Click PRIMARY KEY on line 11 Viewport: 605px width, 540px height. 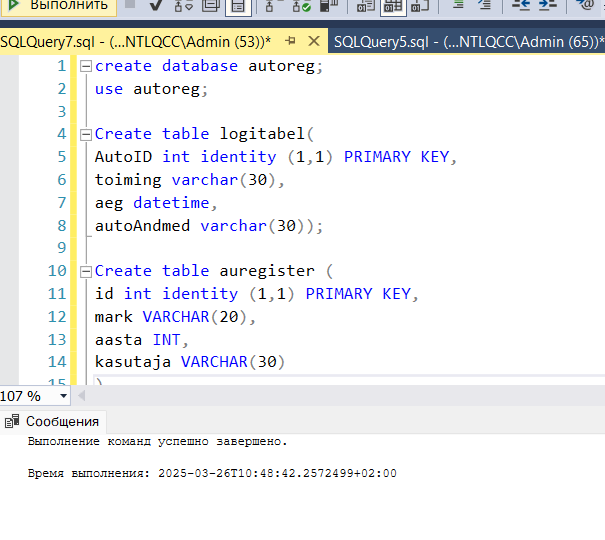358,294
